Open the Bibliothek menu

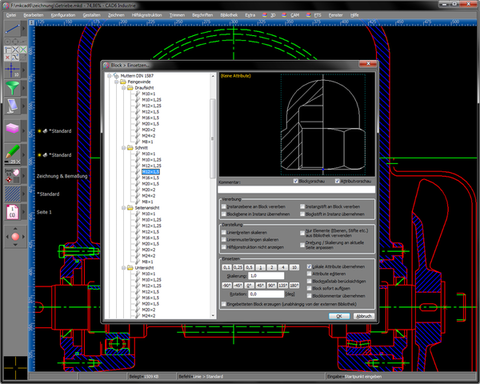229,15
